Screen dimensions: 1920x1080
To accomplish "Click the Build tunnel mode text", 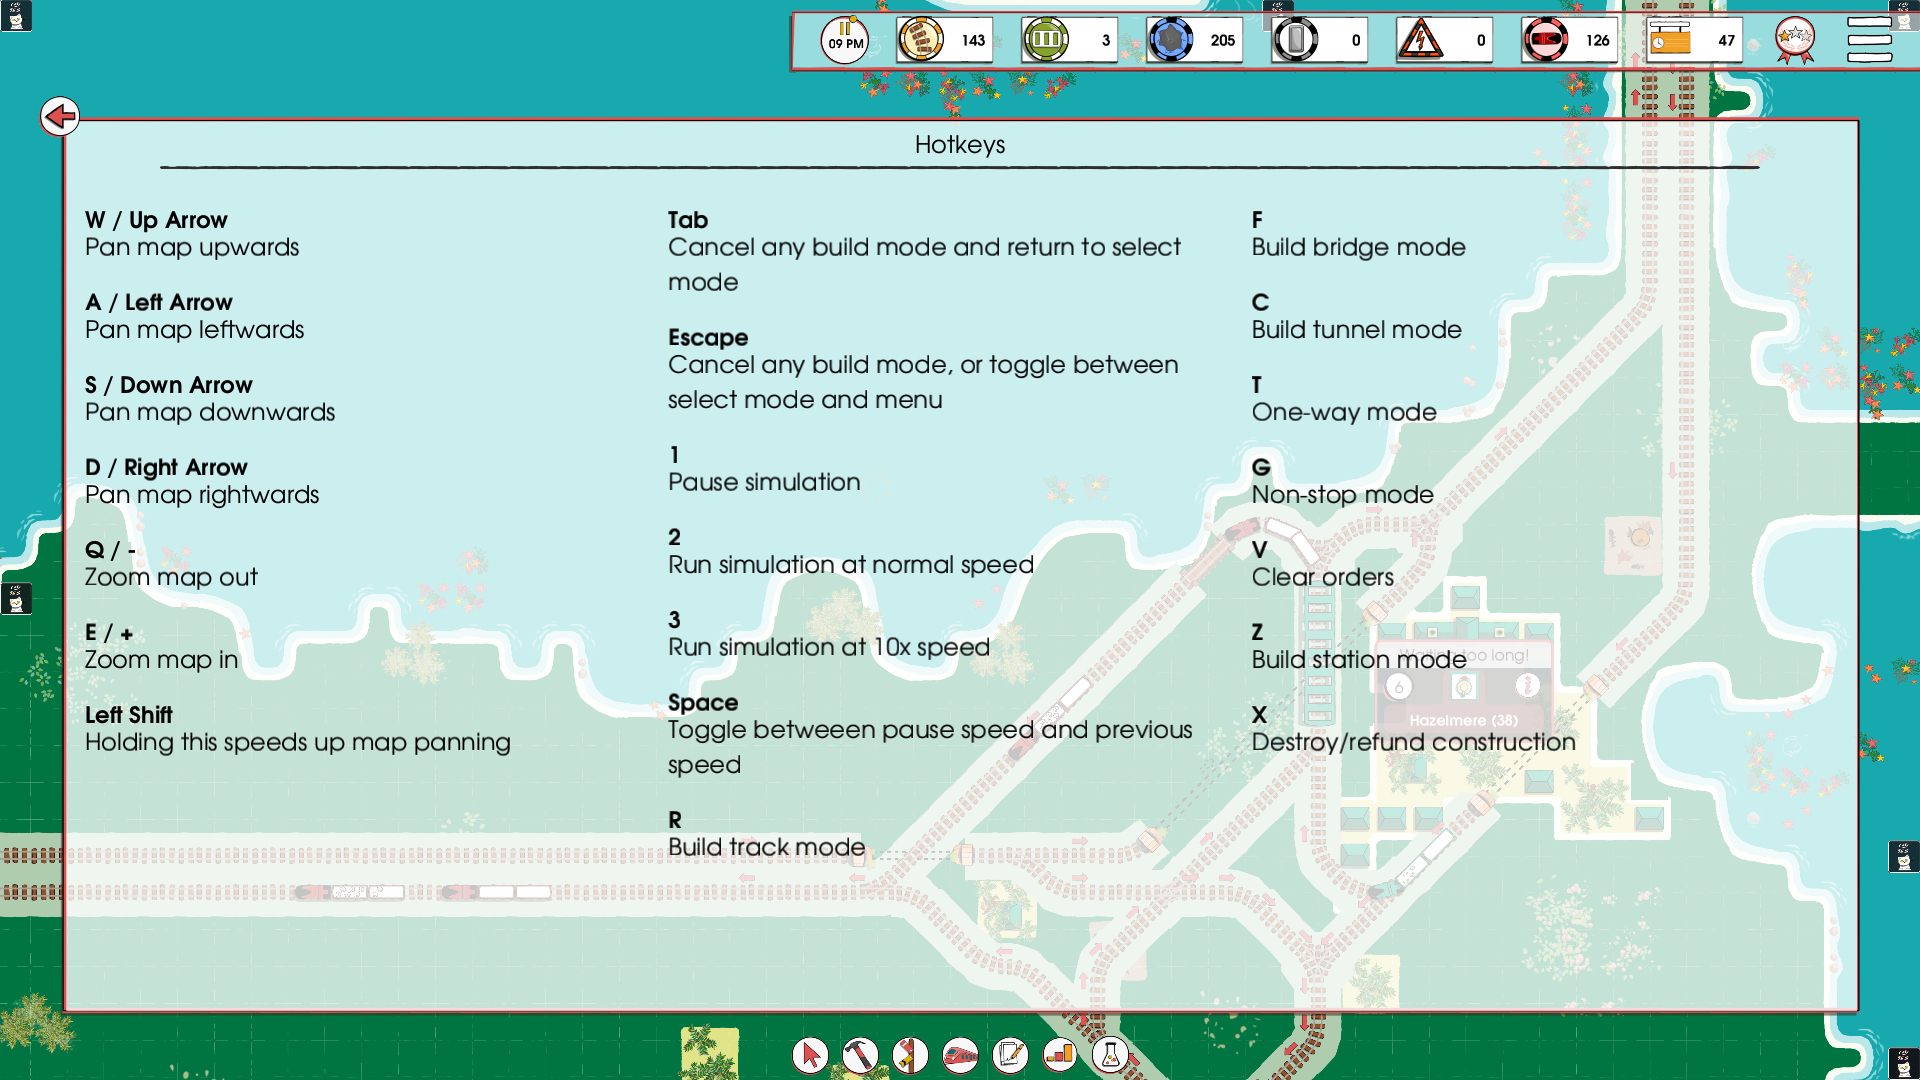I will (1357, 330).
